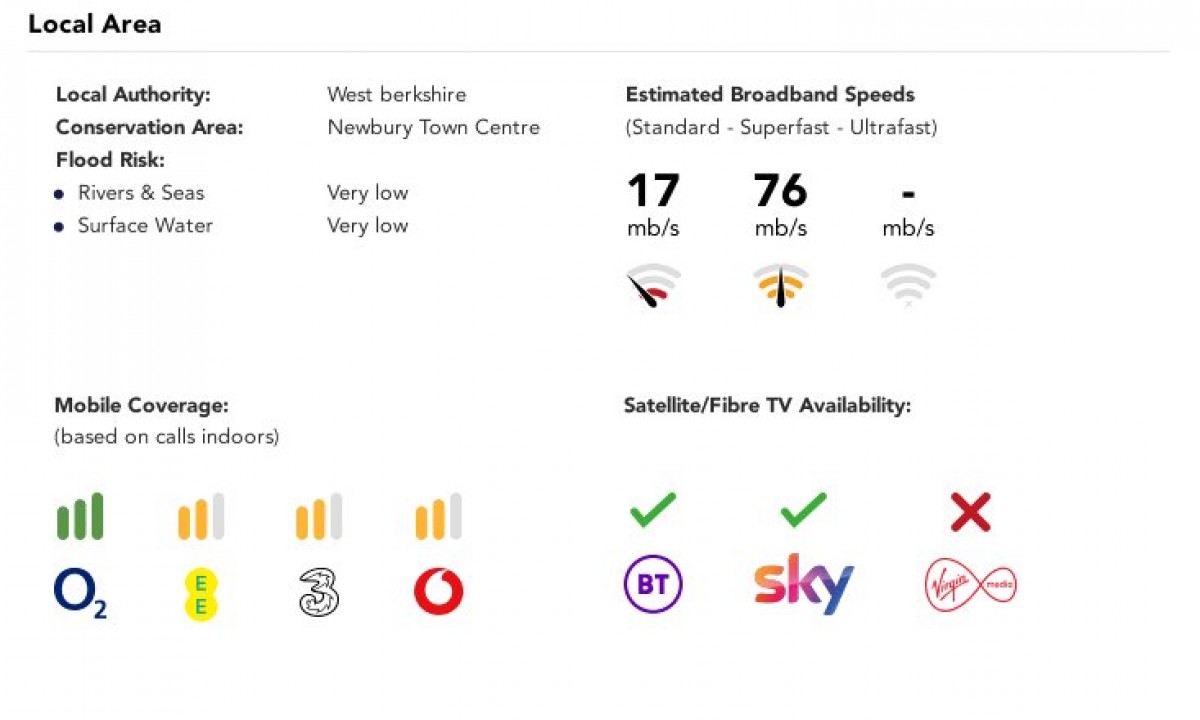This screenshot has height=720, width=1200.
Task: Click the Three network logo
Action: coord(319,593)
